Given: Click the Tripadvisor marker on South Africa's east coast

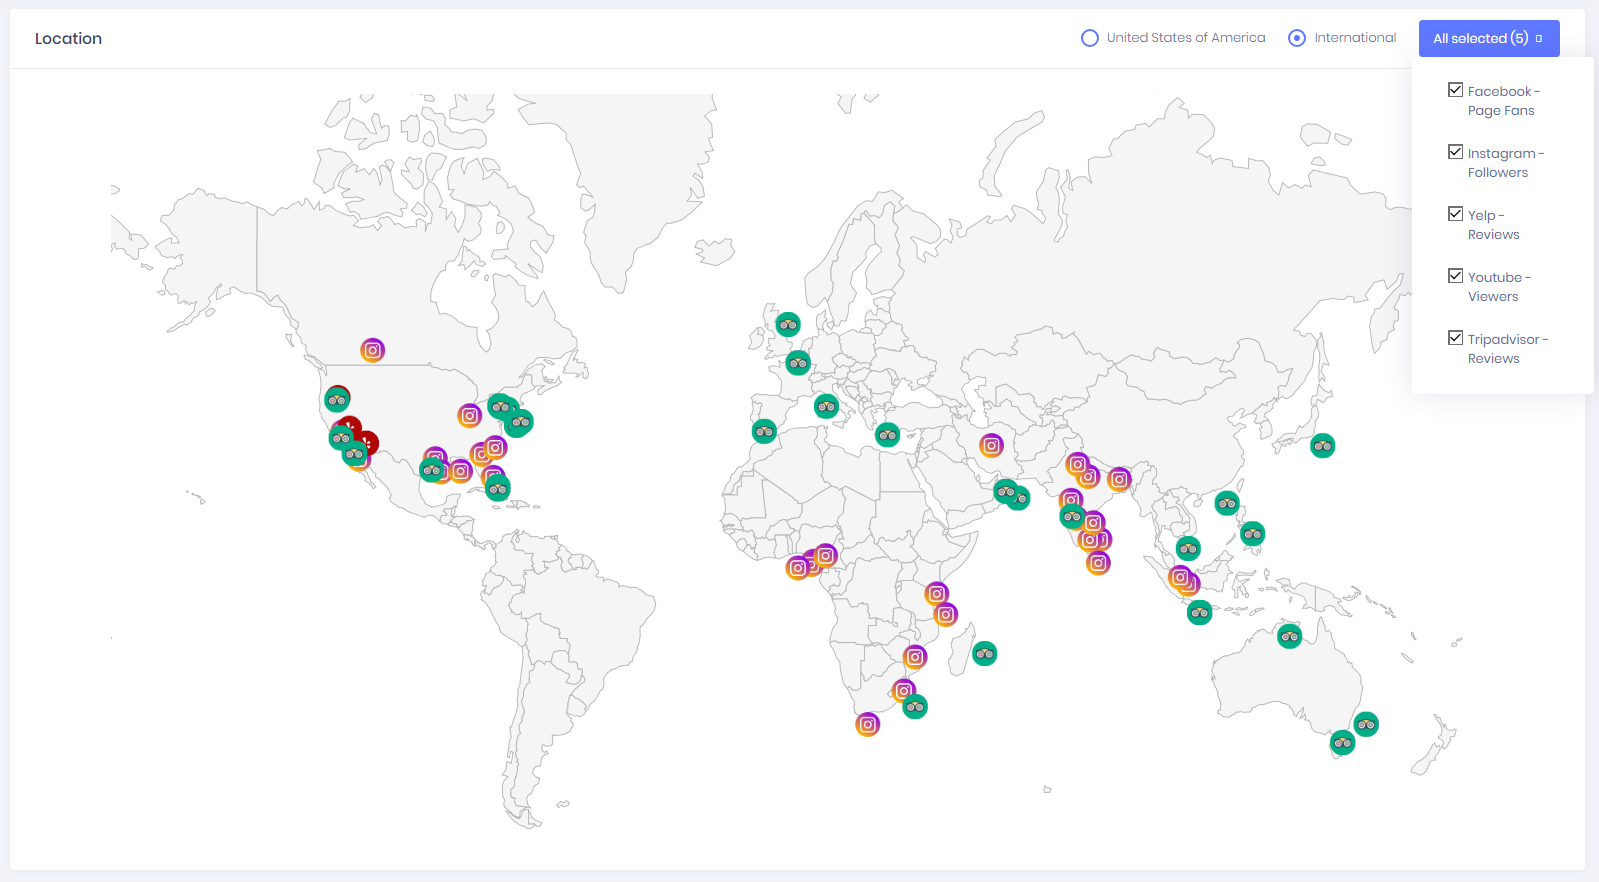Looking at the screenshot, I should pos(915,707).
